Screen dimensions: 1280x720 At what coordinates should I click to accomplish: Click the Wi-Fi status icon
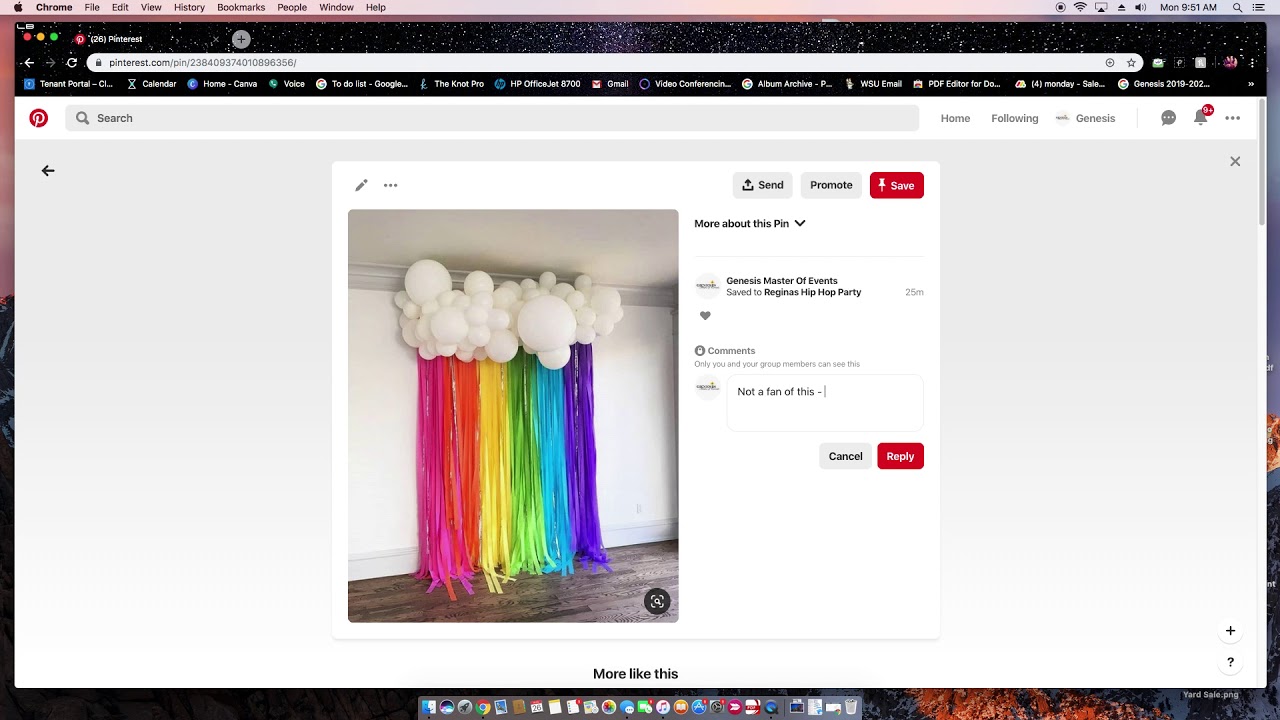(1080, 7)
